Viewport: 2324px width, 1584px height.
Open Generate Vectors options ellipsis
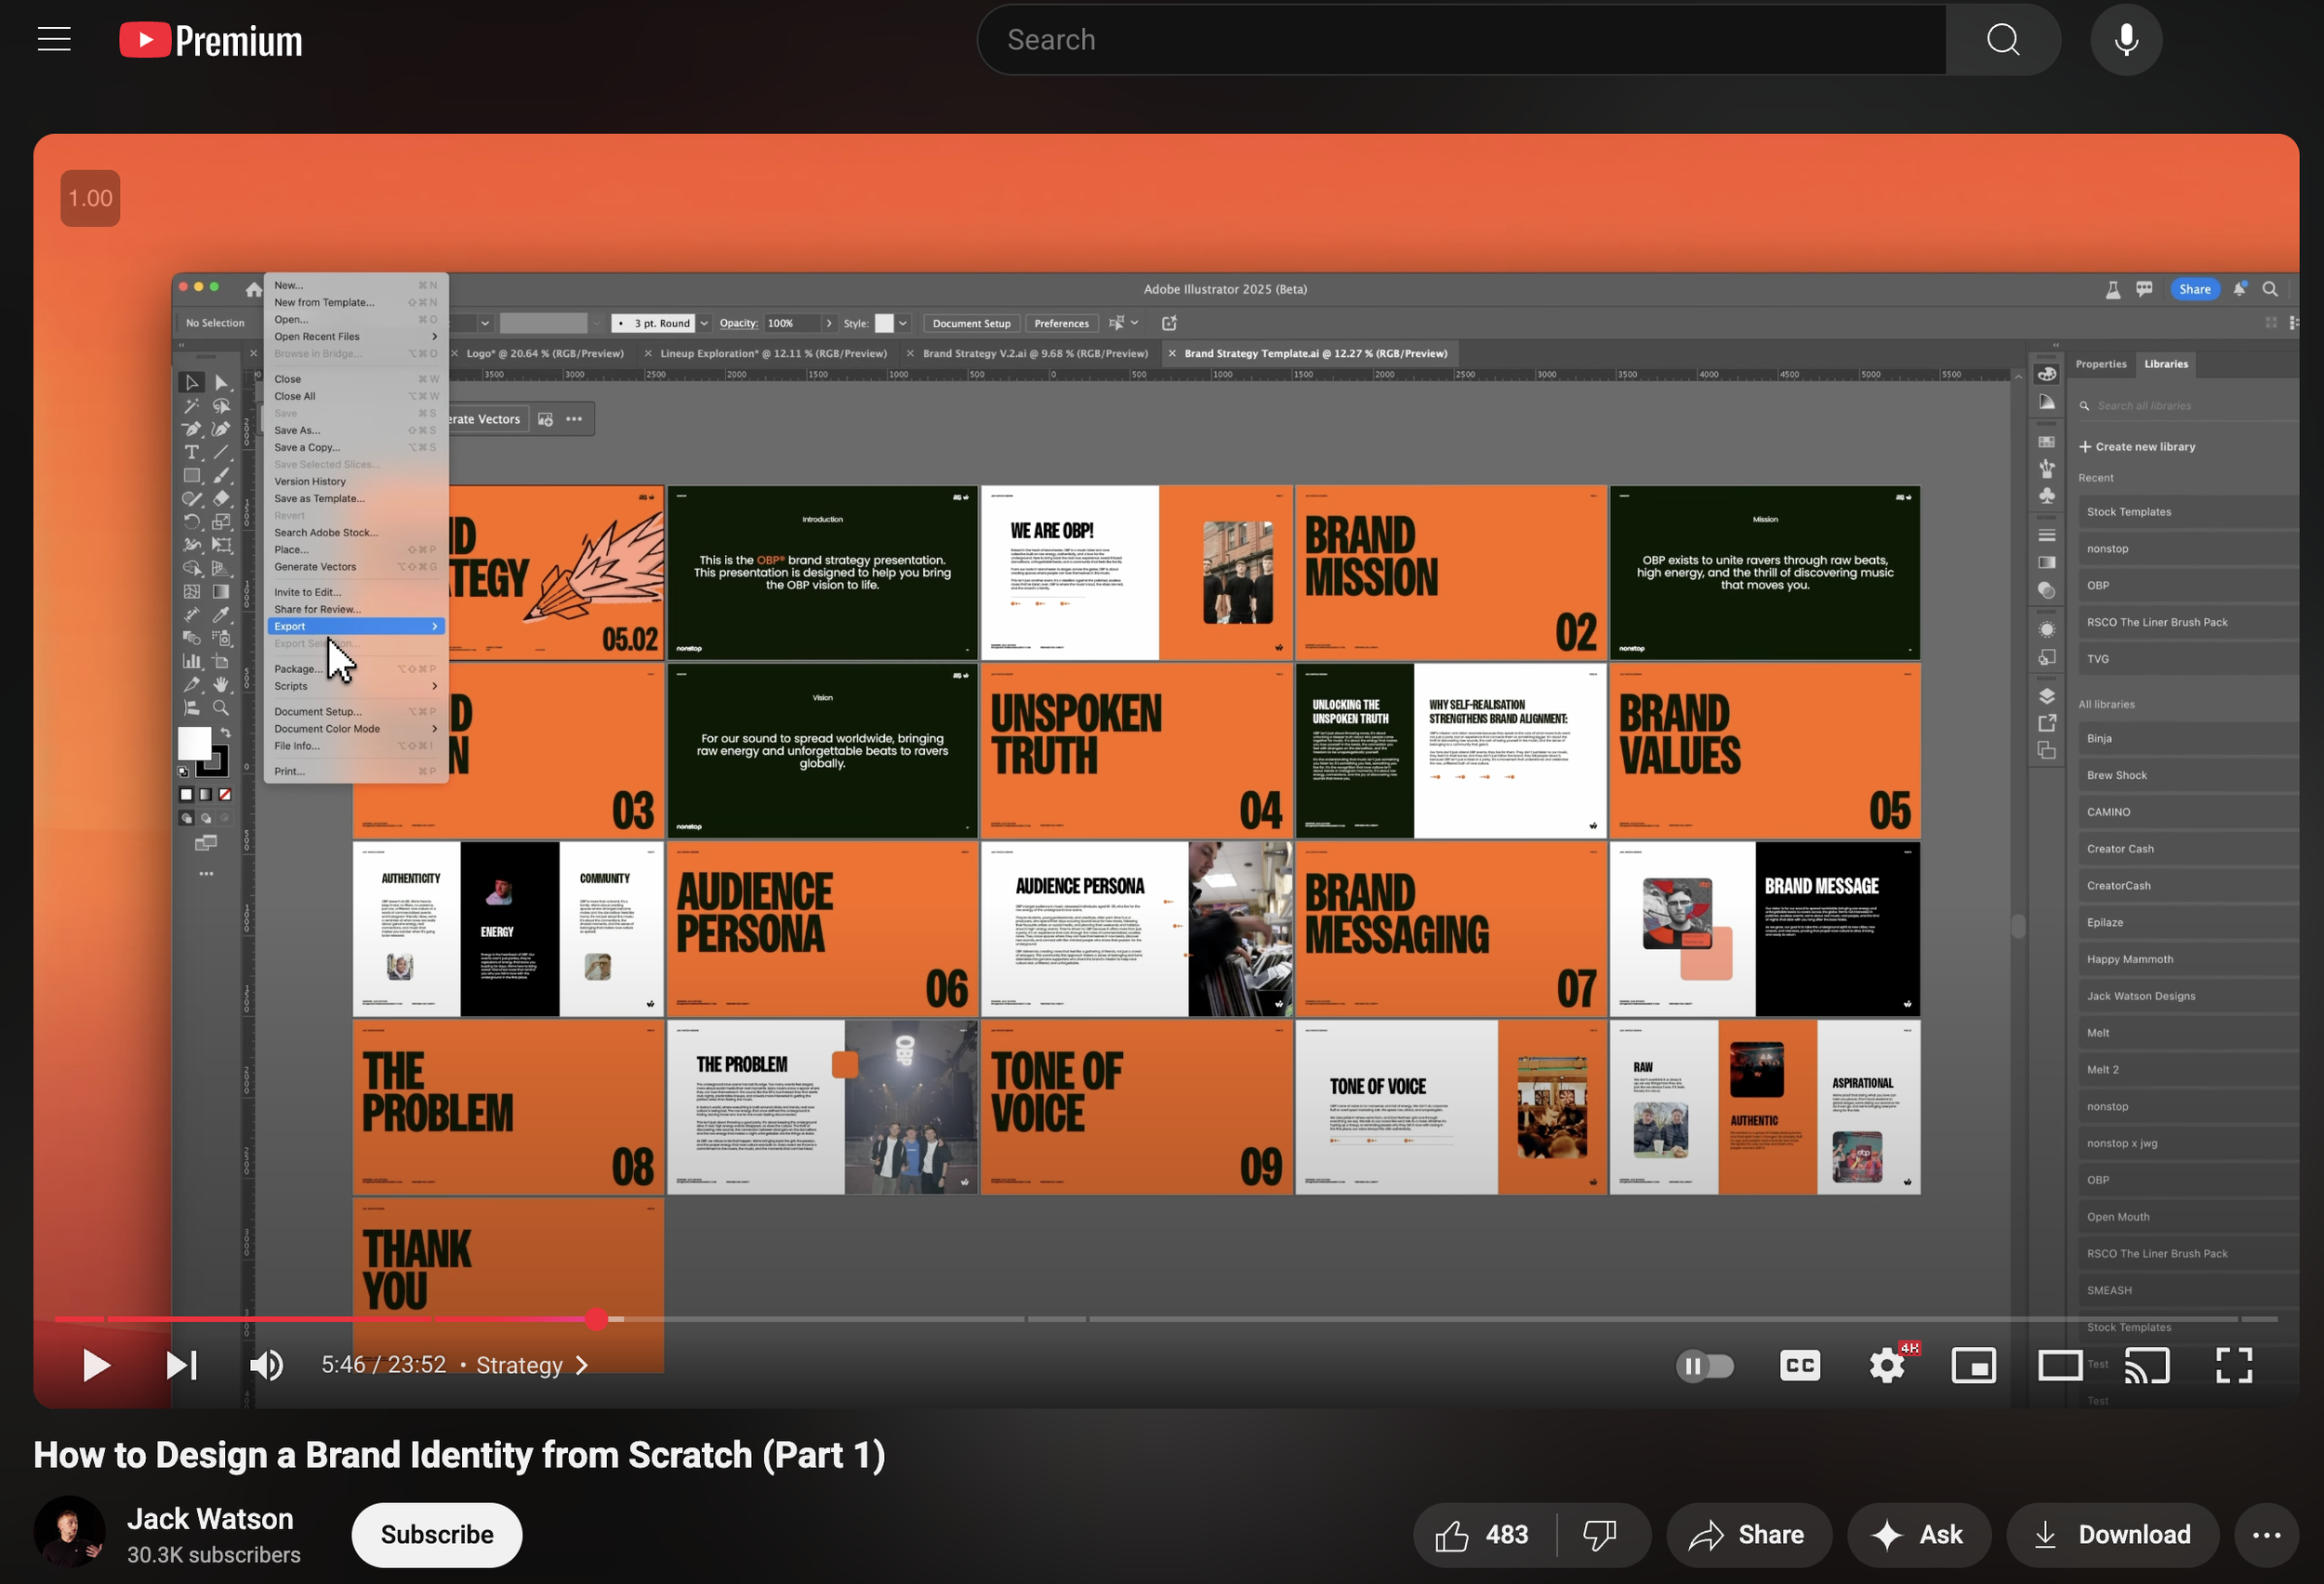pyautogui.click(x=574, y=419)
